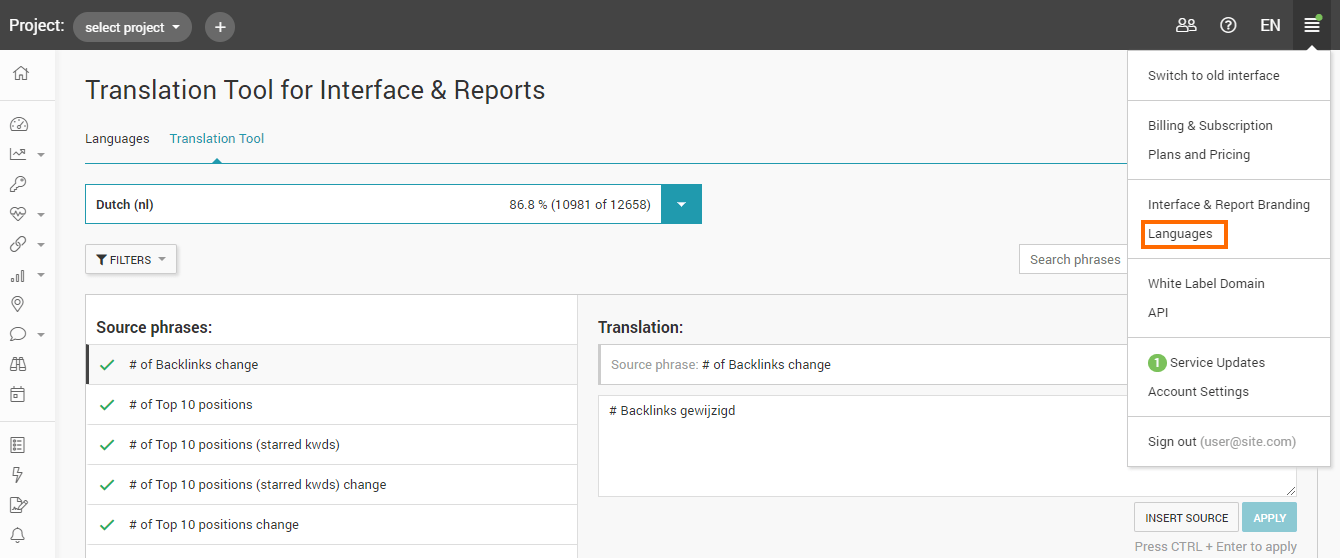Screen dimensions: 1340x558
Task: Open the dashboard speedometer icon
Action: tap(18, 125)
